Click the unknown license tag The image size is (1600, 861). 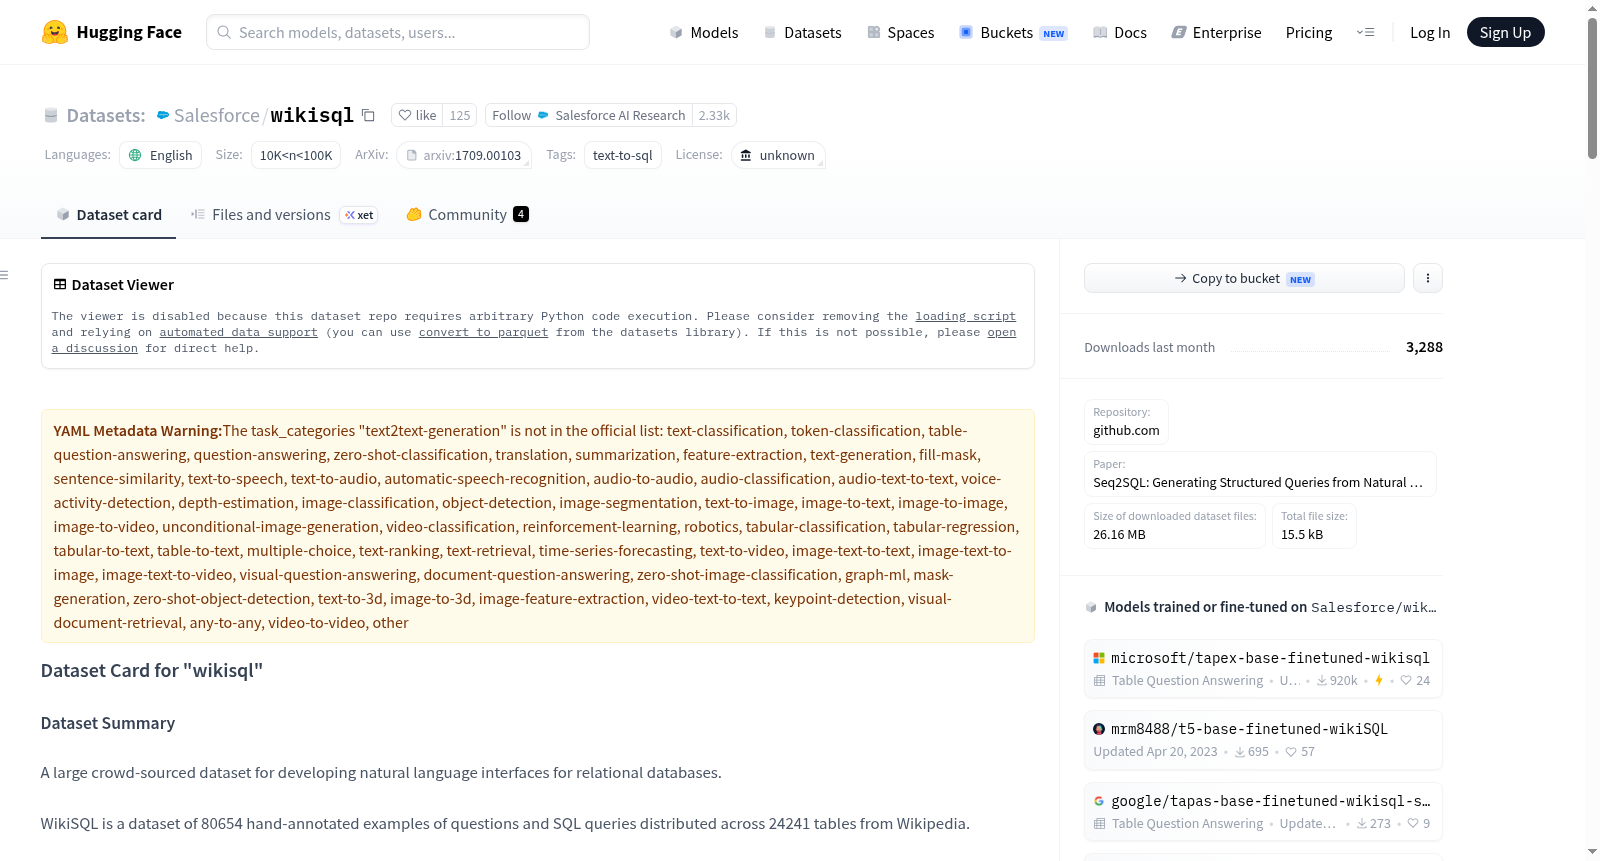[777, 155]
